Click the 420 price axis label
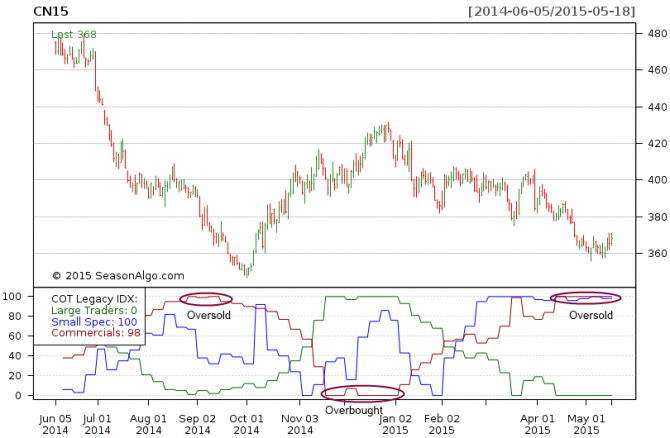 coord(656,144)
